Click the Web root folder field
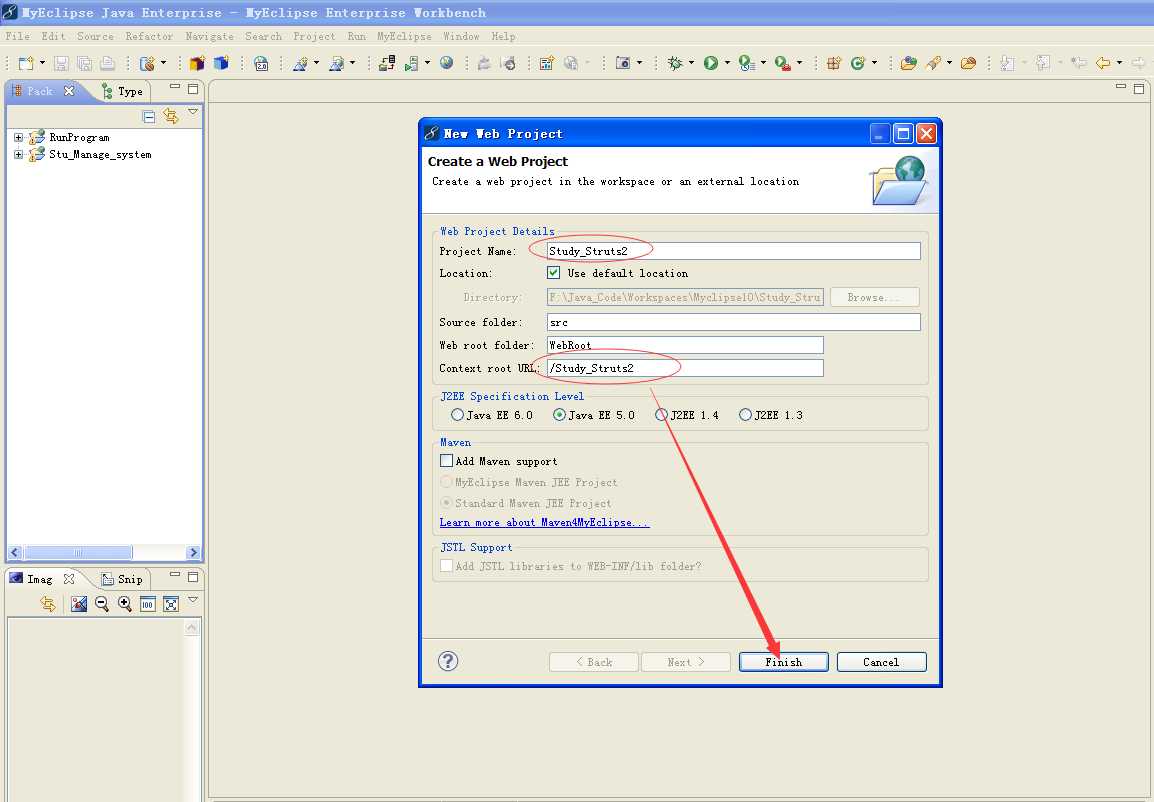 [x=684, y=345]
